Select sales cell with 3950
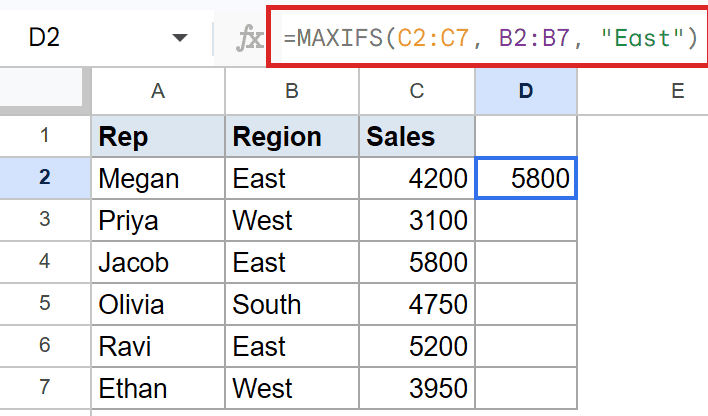Image resolution: width=708 pixels, height=416 pixels. [417, 388]
